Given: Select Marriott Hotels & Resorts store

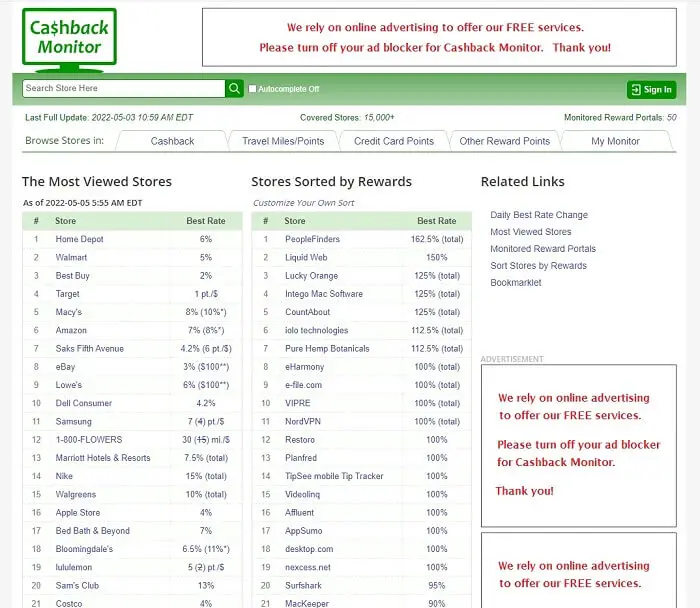Looking at the screenshot, I should [103, 458].
